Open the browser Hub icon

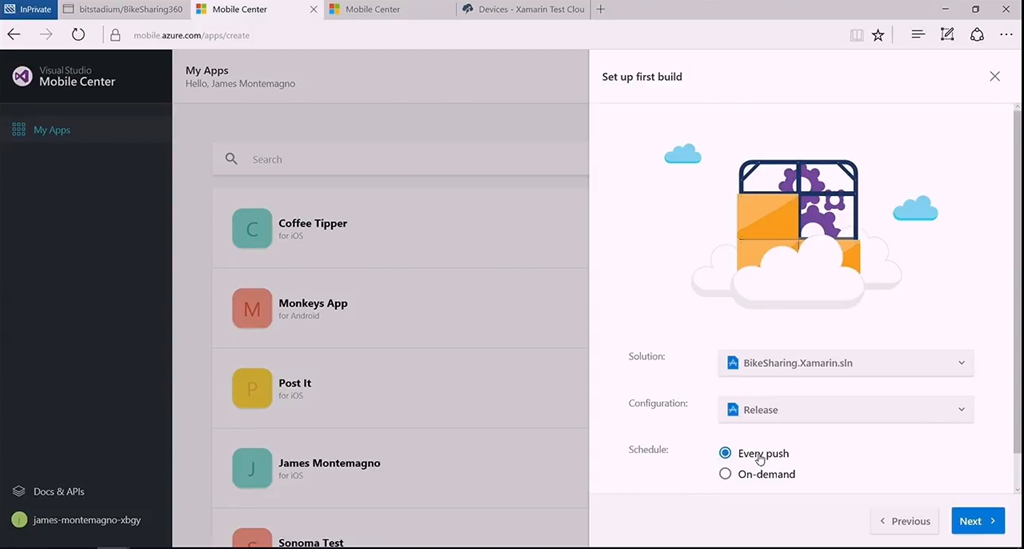click(917, 35)
